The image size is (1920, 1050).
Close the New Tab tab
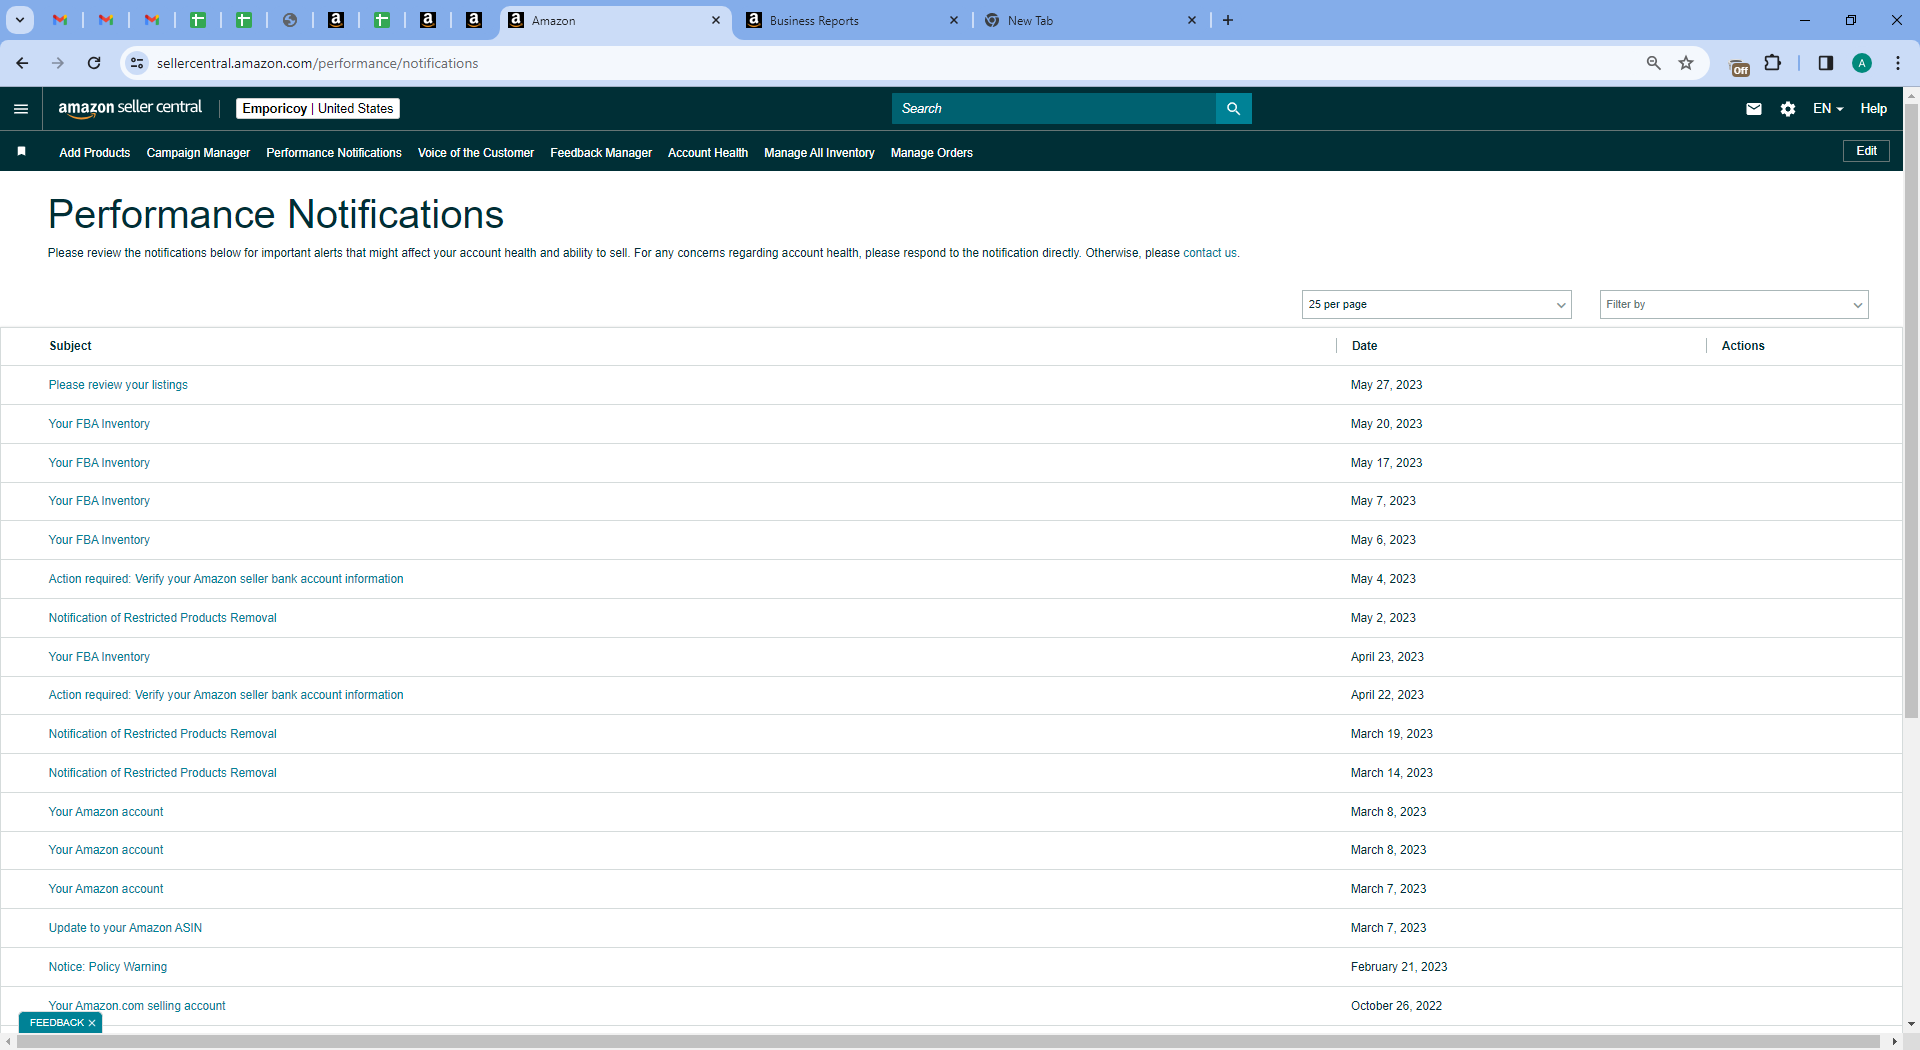pyautogui.click(x=1192, y=20)
